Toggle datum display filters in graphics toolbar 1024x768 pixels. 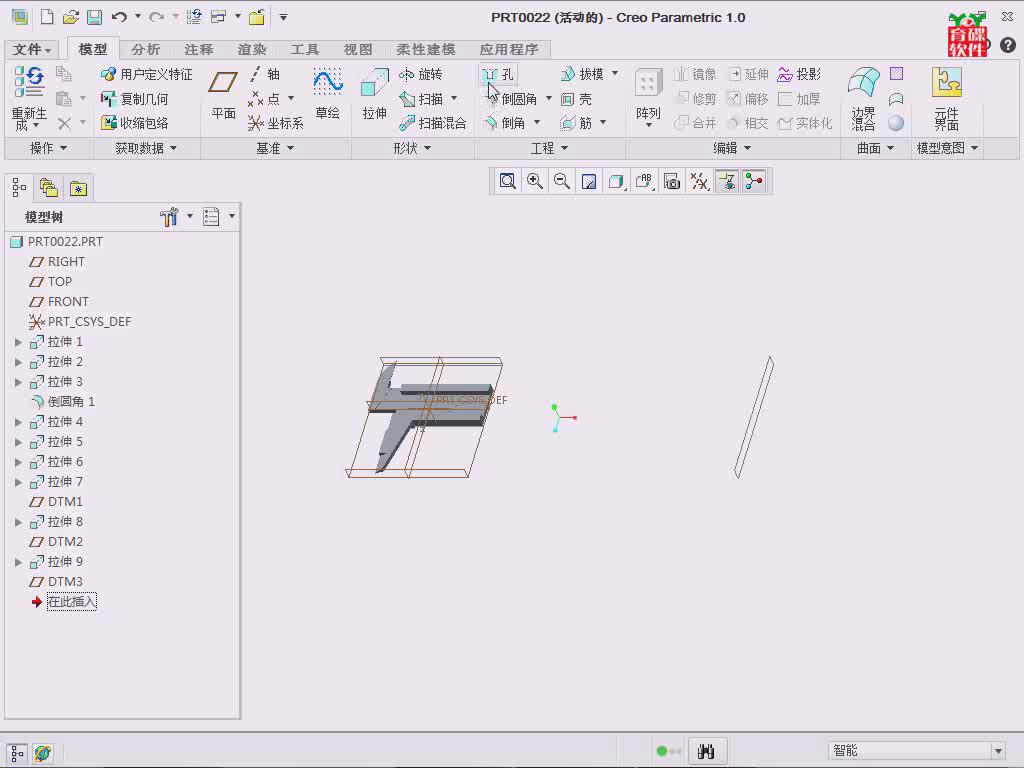[699, 181]
